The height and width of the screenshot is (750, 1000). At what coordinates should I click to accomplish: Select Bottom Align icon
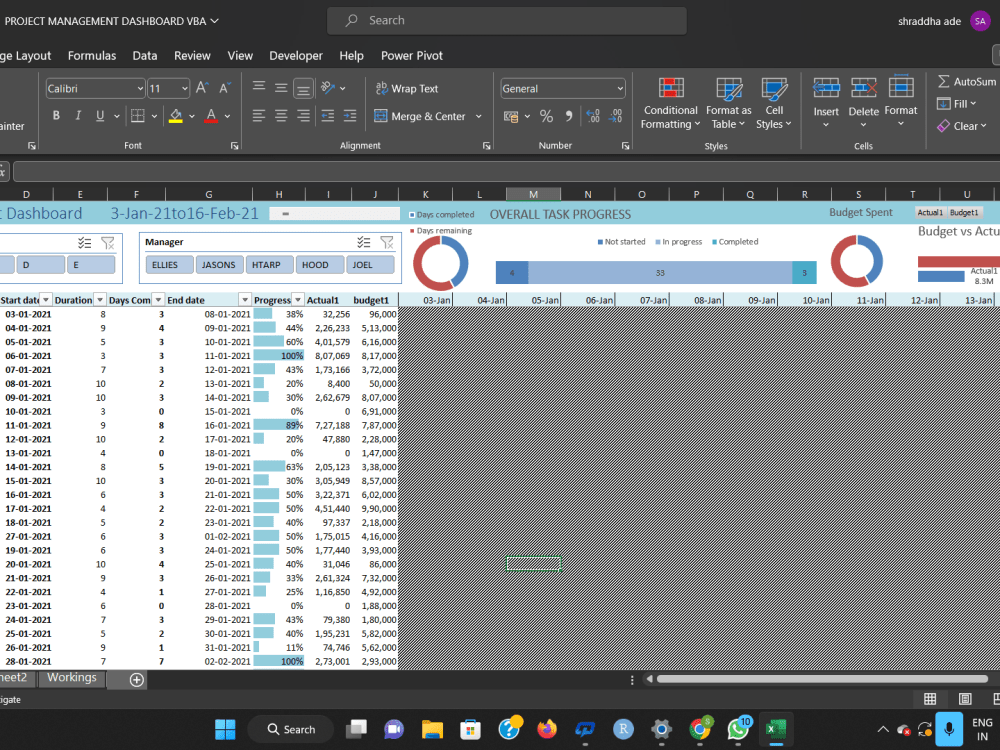[303, 88]
